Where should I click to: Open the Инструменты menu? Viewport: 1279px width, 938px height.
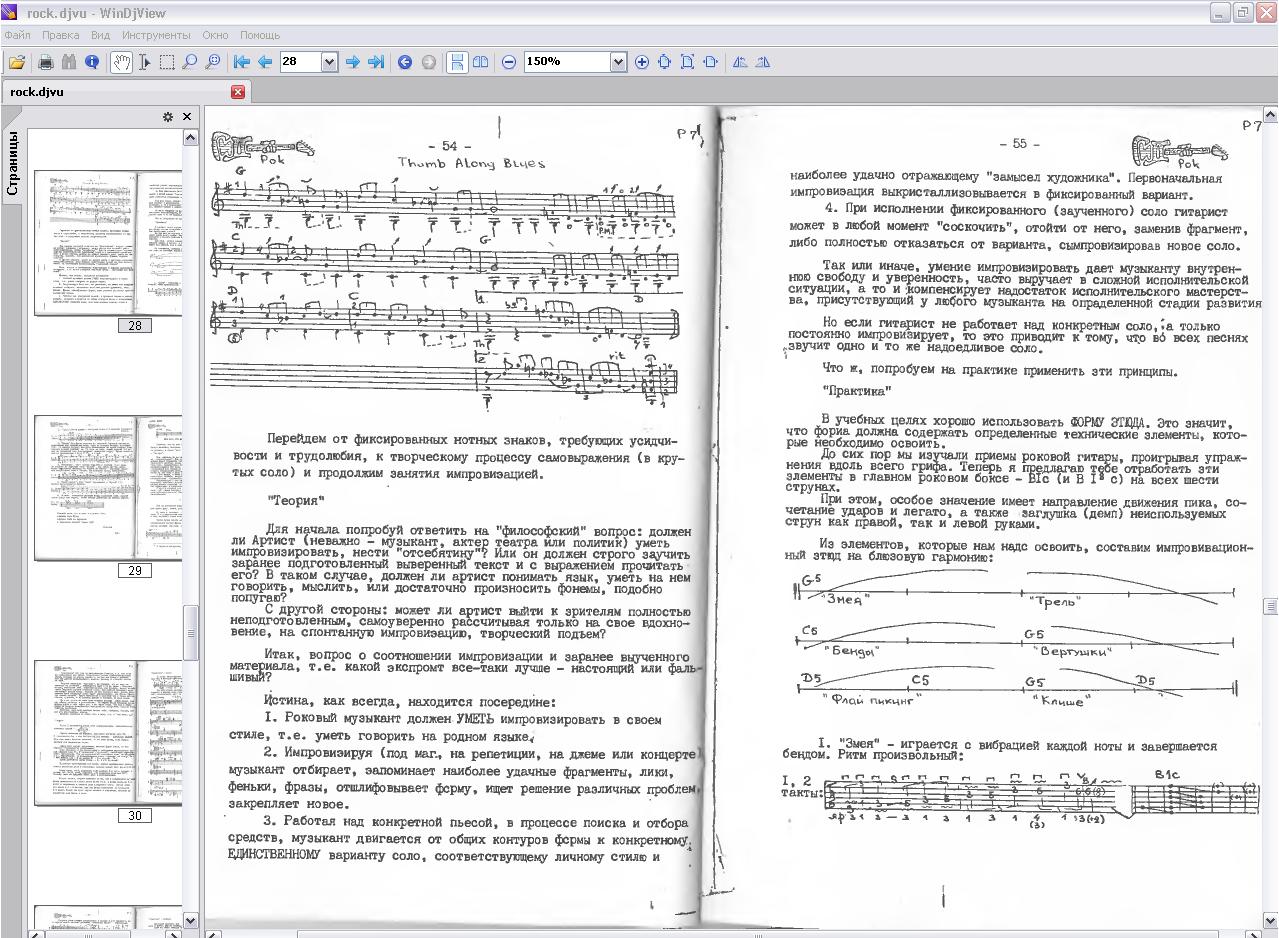point(156,35)
